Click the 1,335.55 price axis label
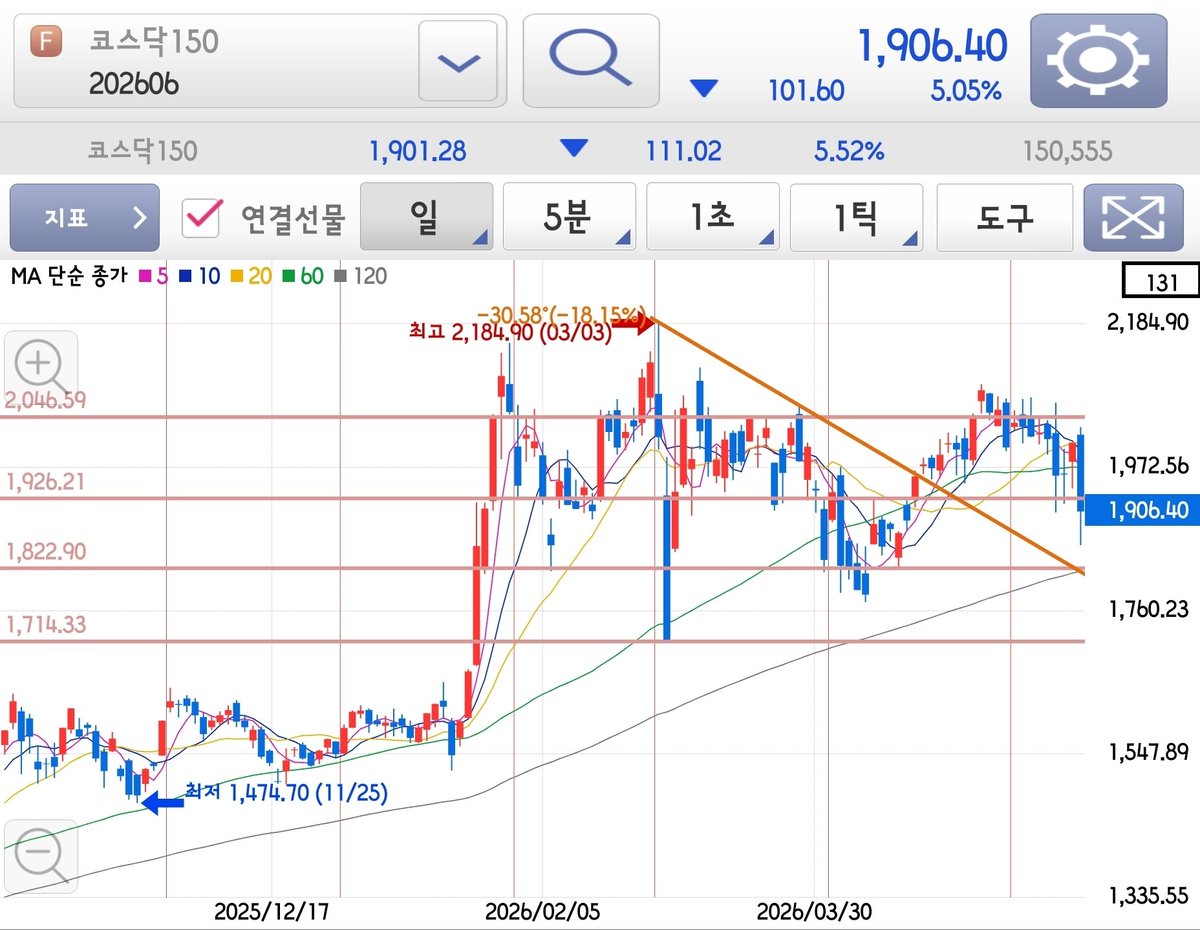The width and height of the screenshot is (1200, 930). point(1149,894)
